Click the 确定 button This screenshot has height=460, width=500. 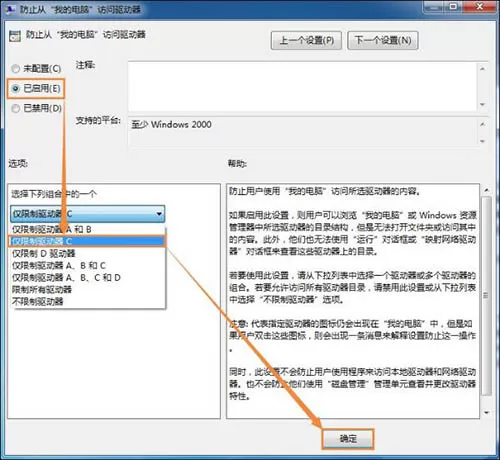point(348,439)
